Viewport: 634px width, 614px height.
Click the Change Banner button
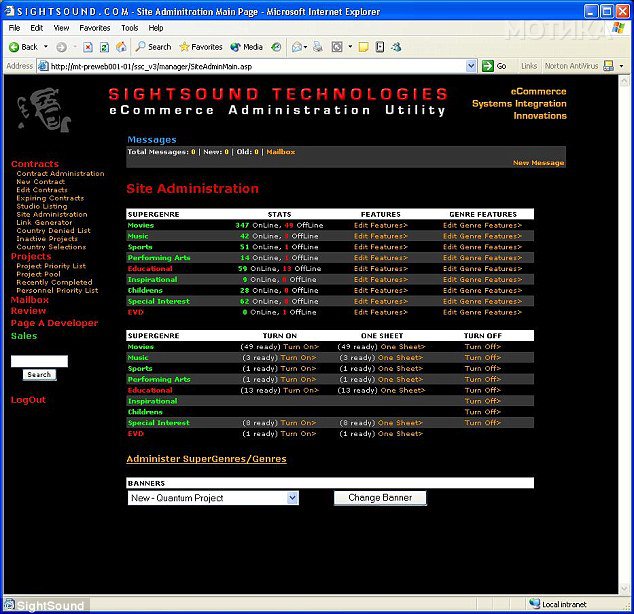pyautogui.click(x=380, y=498)
